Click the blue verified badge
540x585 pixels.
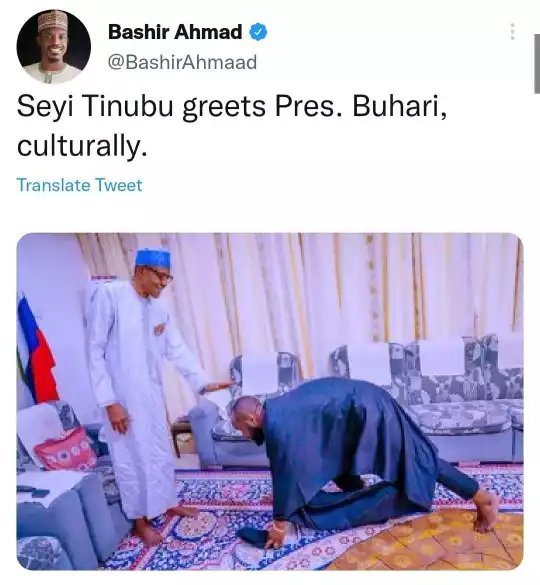point(258,32)
